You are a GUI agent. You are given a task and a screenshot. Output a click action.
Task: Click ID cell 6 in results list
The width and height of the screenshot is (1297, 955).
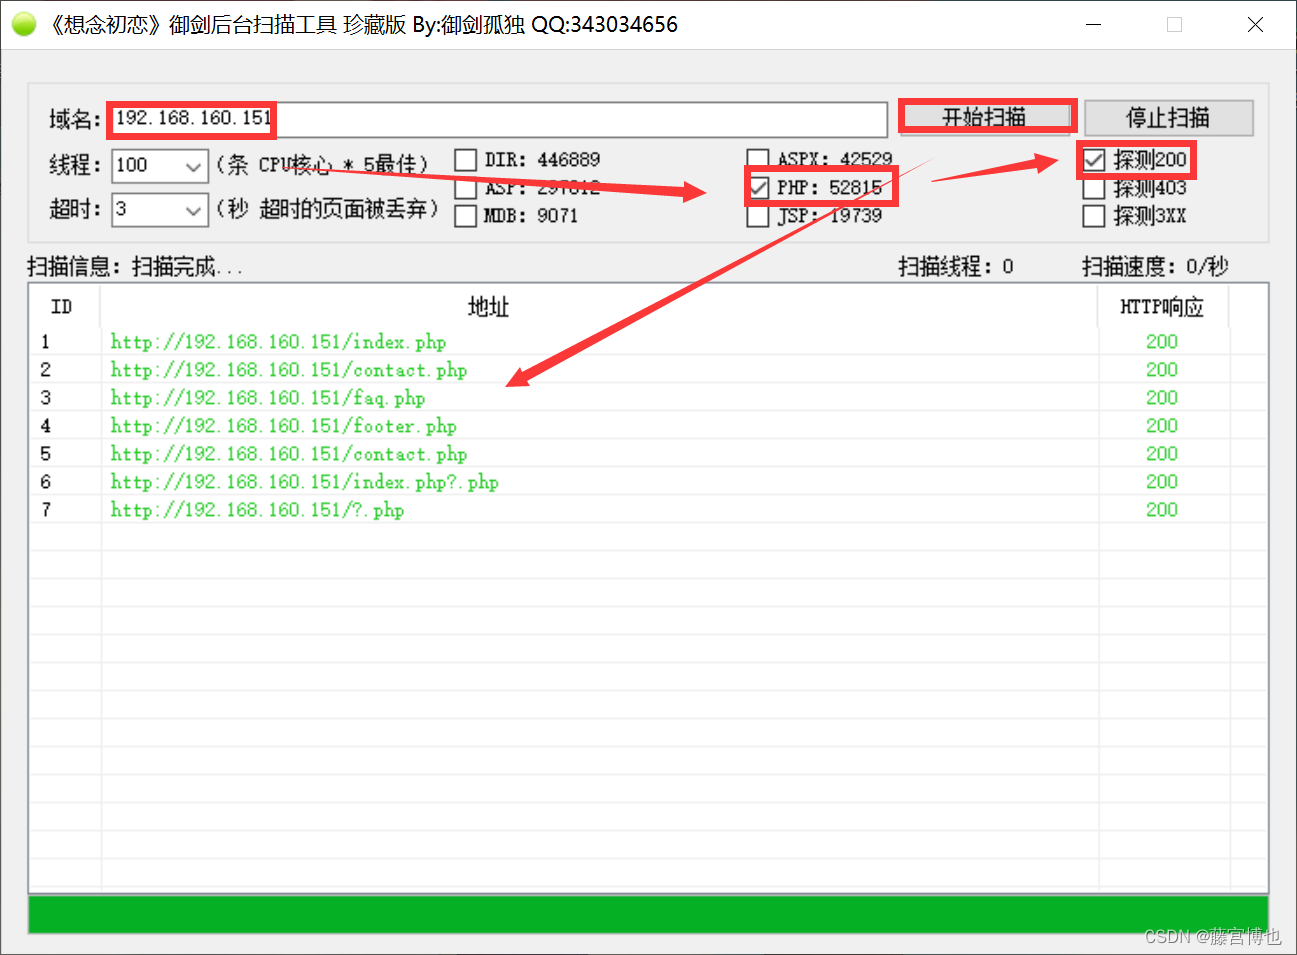45,482
